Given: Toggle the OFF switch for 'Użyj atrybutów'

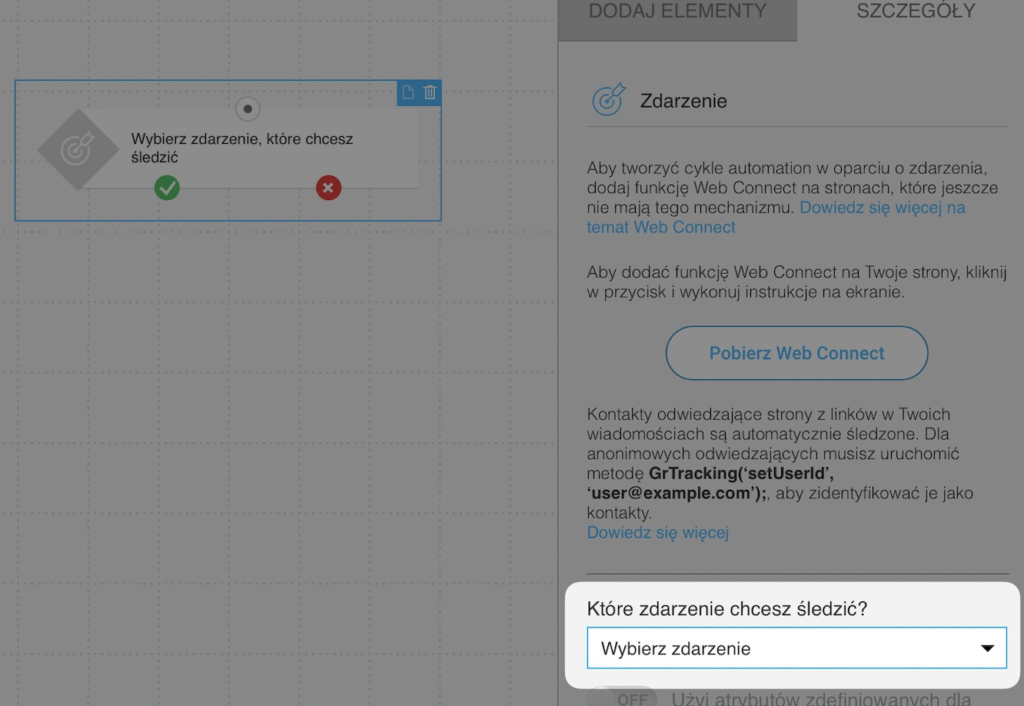Looking at the screenshot, I should (621, 698).
